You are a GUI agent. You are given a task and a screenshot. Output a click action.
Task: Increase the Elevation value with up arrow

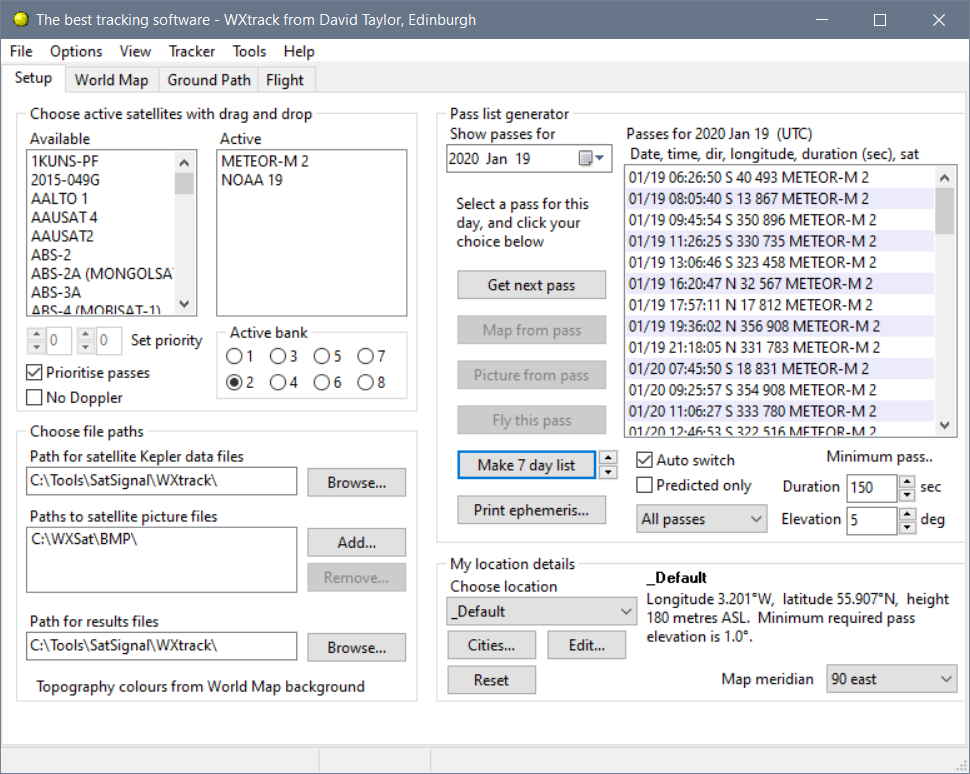coord(907,514)
